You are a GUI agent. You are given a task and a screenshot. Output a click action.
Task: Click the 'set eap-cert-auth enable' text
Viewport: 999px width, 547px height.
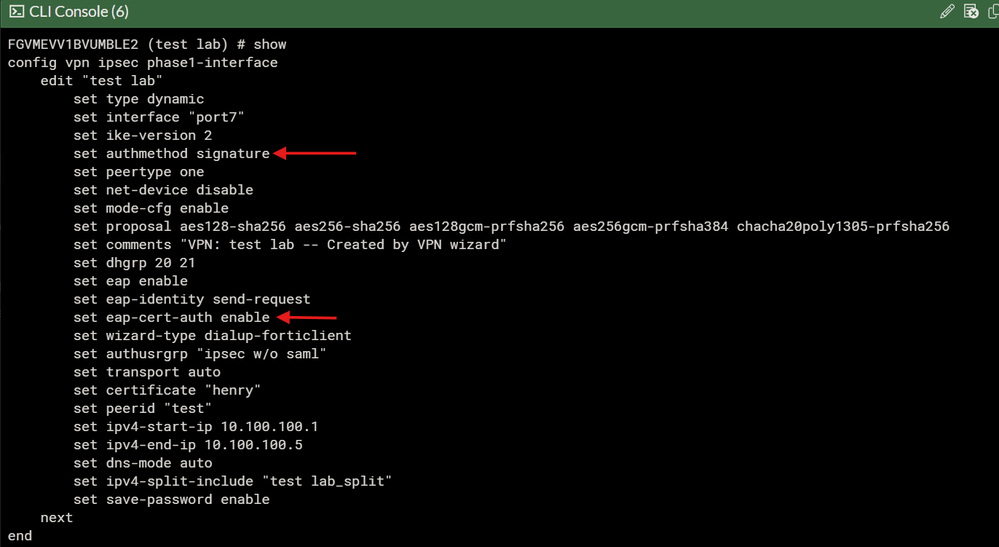[171, 317]
